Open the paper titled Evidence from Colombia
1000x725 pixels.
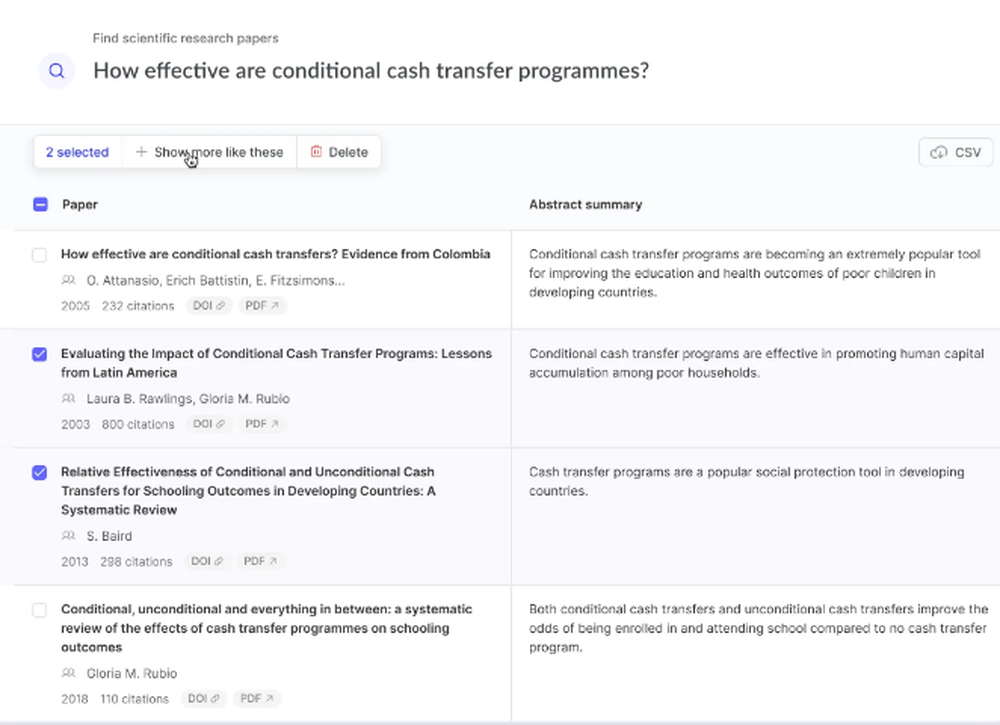(x=275, y=254)
